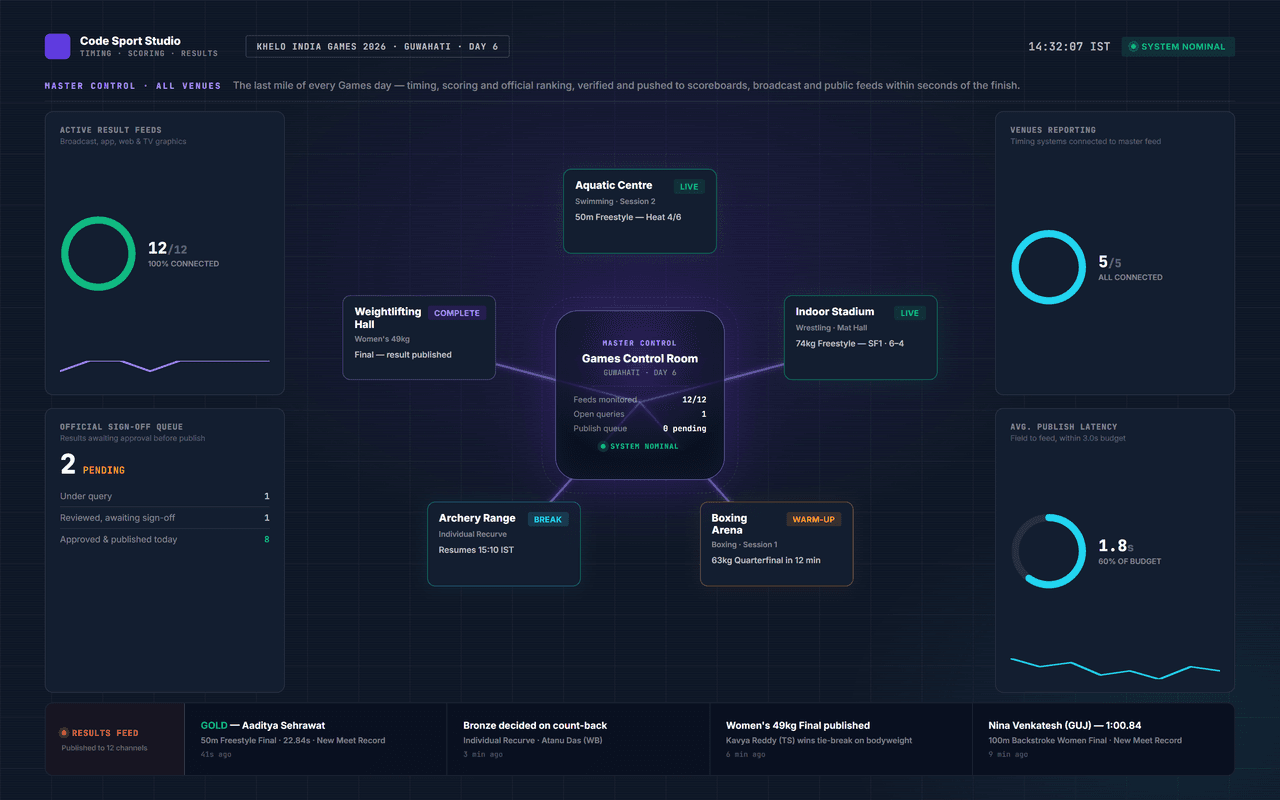Click the publish latency gauge ring
This screenshot has height=800, width=1280.
click(x=1048, y=551)
